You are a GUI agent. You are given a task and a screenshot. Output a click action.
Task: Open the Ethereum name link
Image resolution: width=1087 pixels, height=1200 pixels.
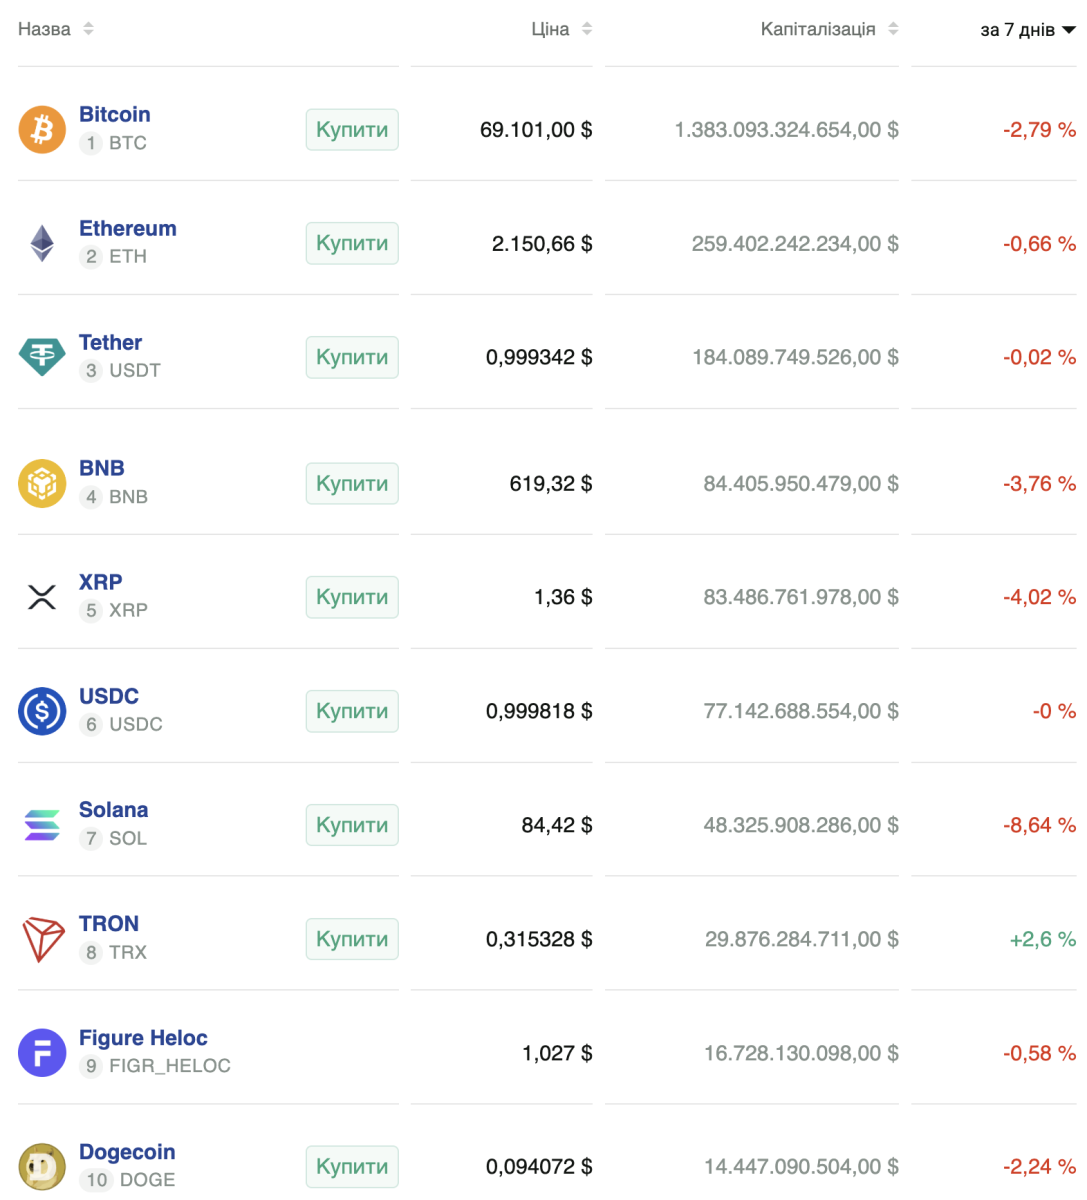tap(128, 229)
